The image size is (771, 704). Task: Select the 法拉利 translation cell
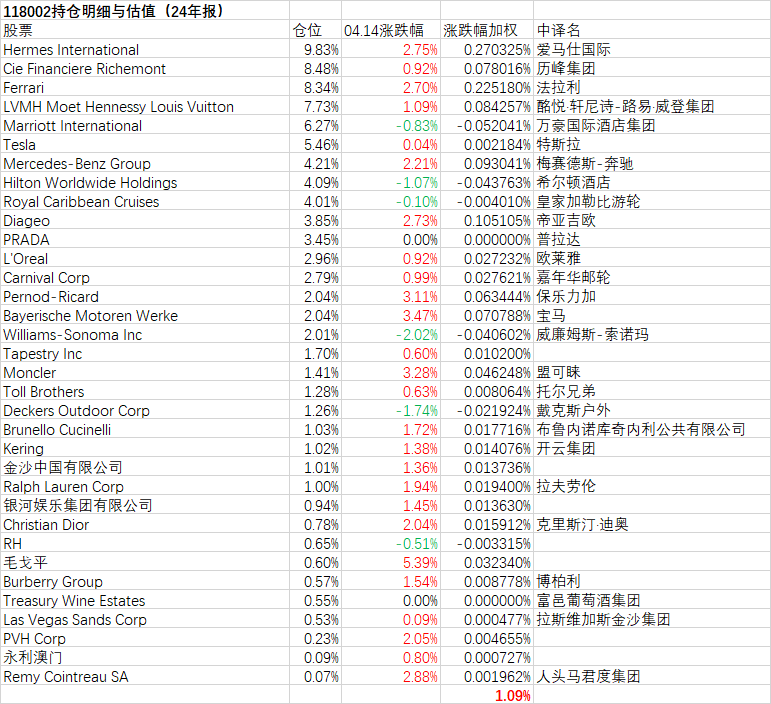tap(652, 88)
